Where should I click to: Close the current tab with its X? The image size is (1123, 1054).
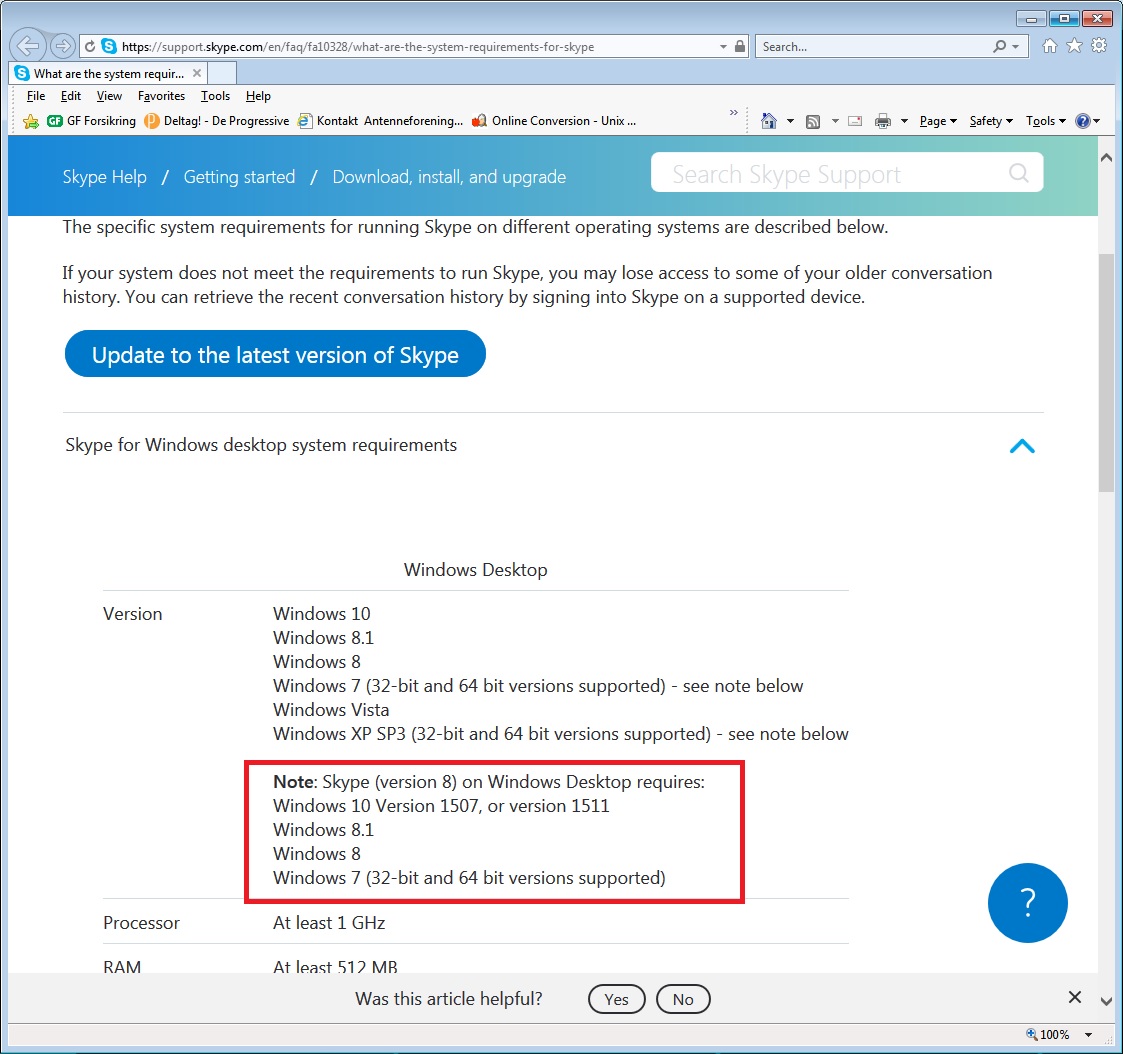[x=197, y=73]
